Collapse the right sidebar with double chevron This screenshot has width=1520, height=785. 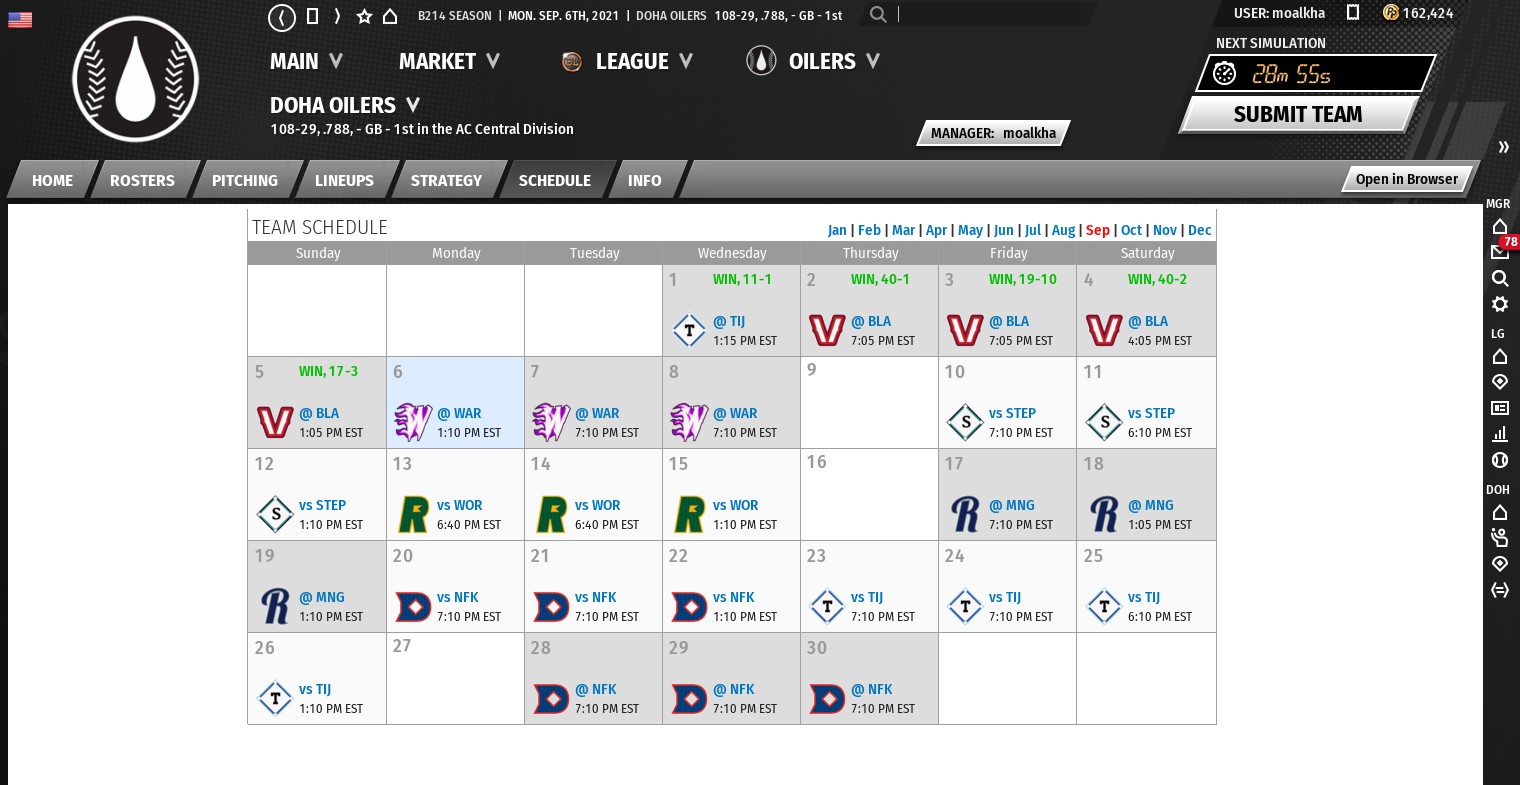tap(1503, 147)
